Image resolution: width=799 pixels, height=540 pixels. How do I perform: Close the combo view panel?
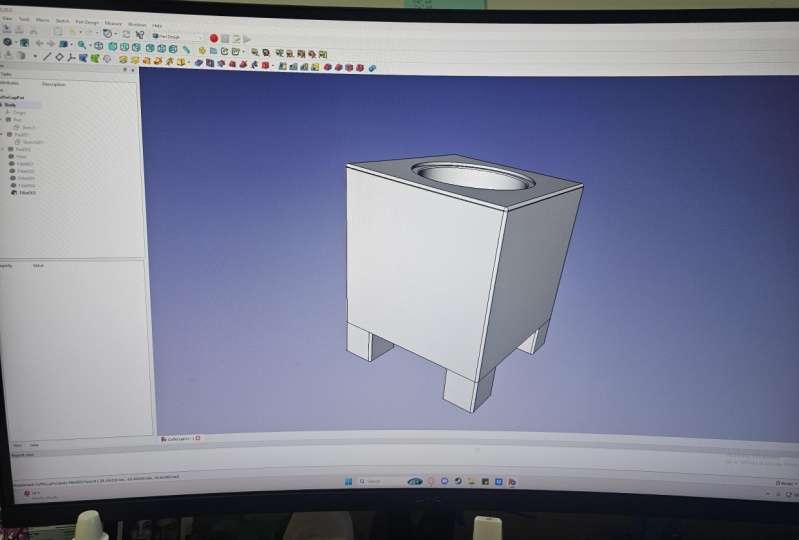(x=133, y=70)
